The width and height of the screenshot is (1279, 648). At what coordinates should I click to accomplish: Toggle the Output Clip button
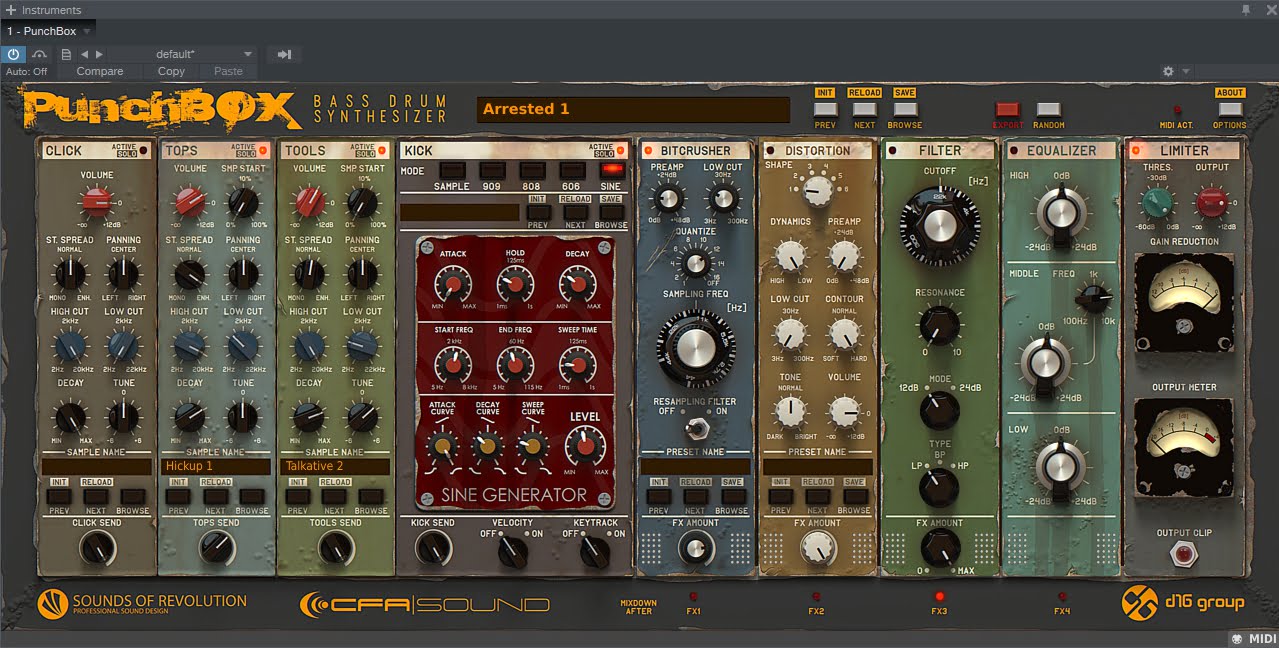pos(1184,552)
